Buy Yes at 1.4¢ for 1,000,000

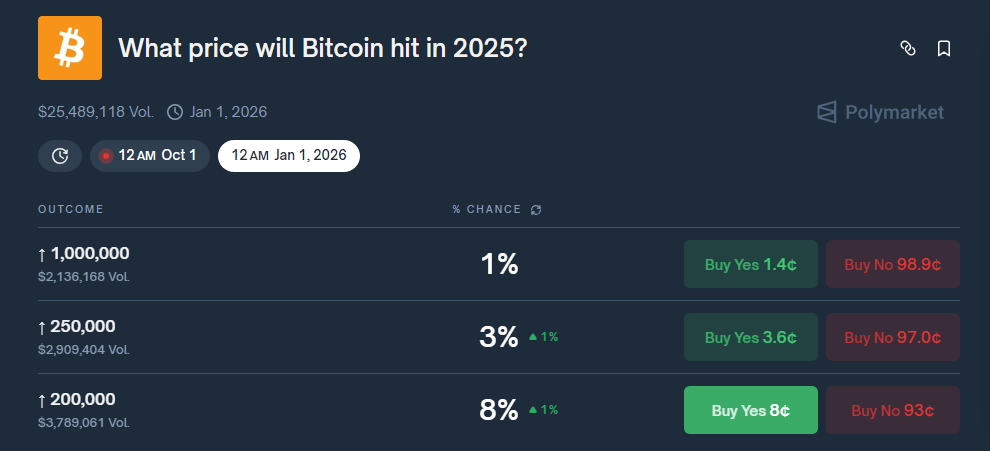pos(750,264)
